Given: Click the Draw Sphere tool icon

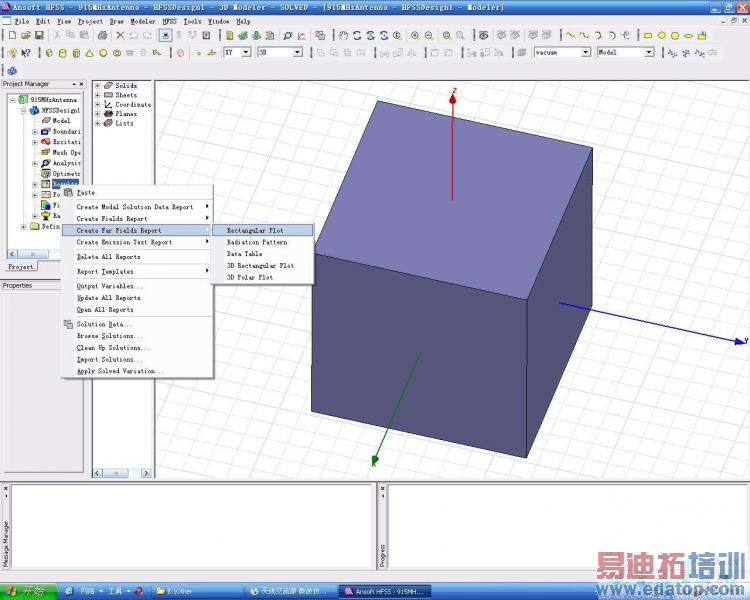Looking at the screenshot, I should [x=103, y=53].
